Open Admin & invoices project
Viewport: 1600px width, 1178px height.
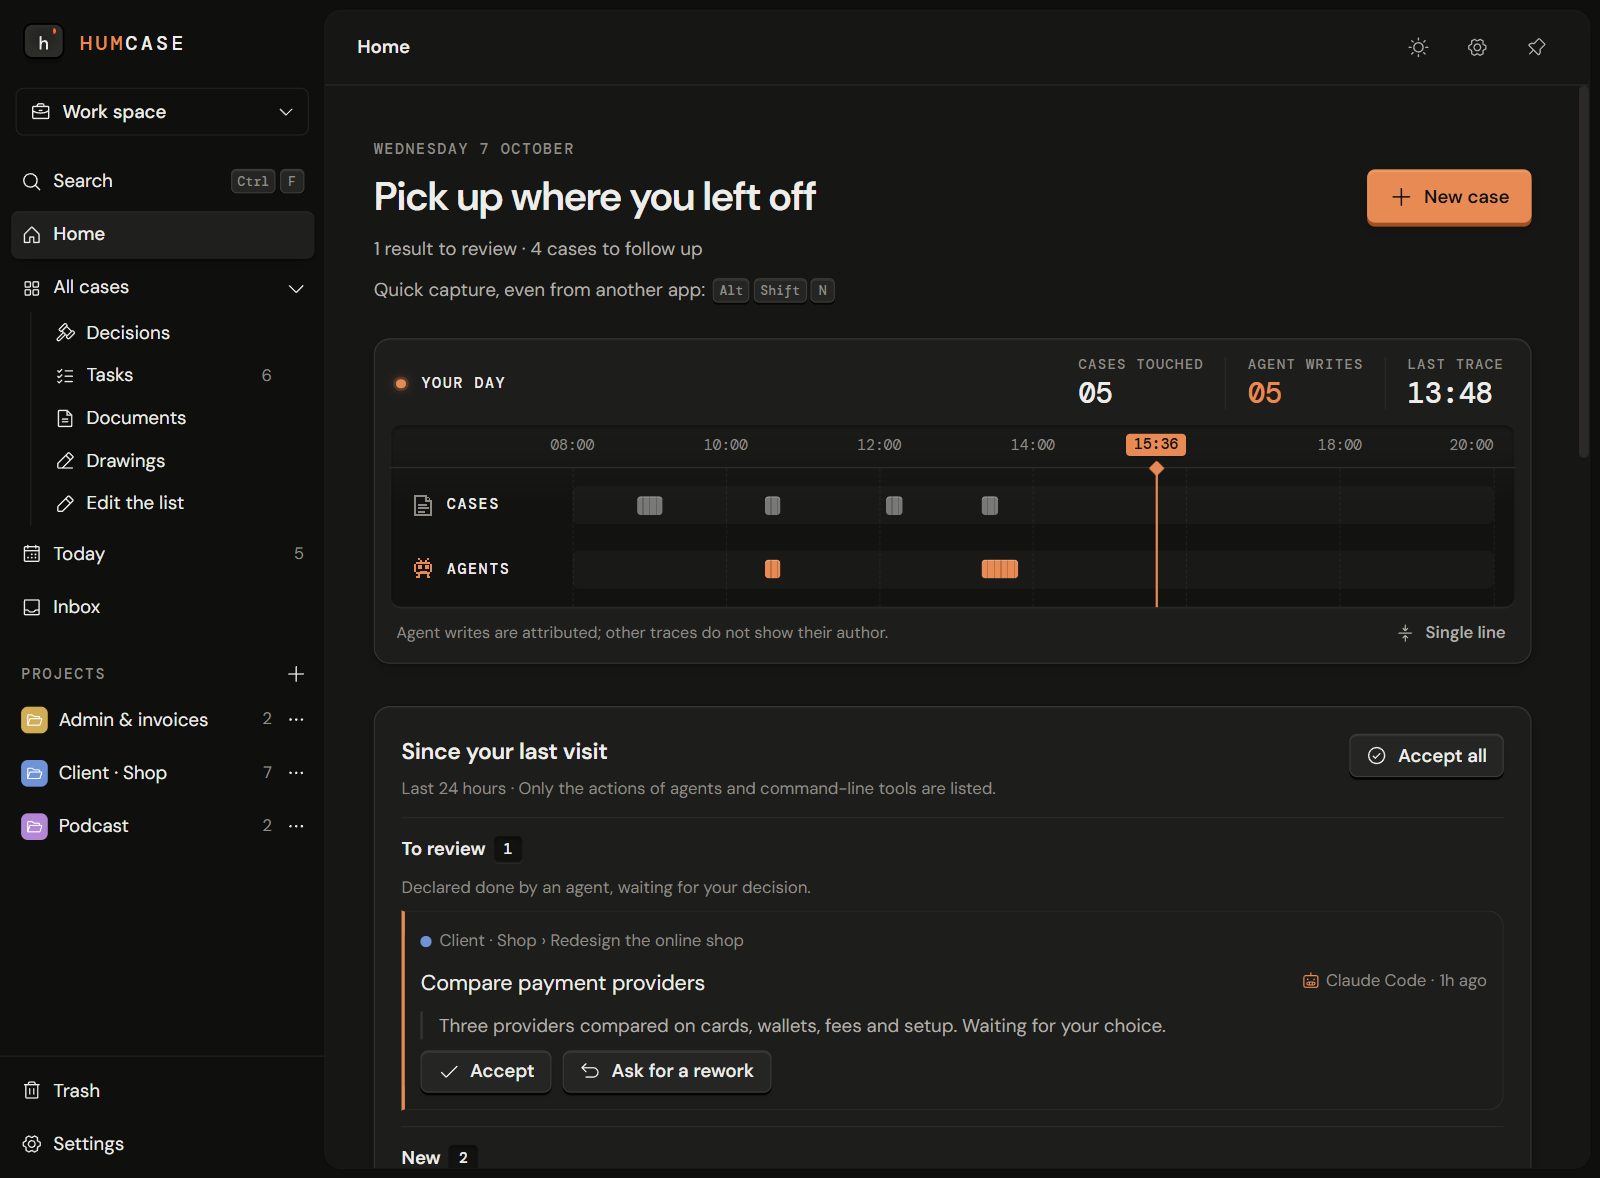coord(133,720)
